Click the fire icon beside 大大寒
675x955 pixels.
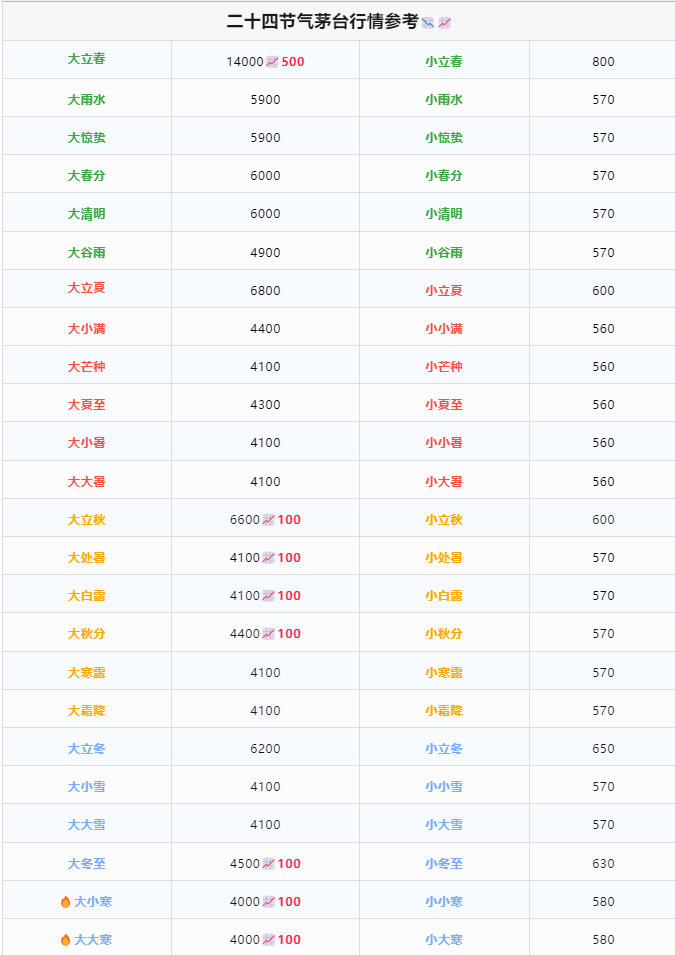tap(66, 940)
